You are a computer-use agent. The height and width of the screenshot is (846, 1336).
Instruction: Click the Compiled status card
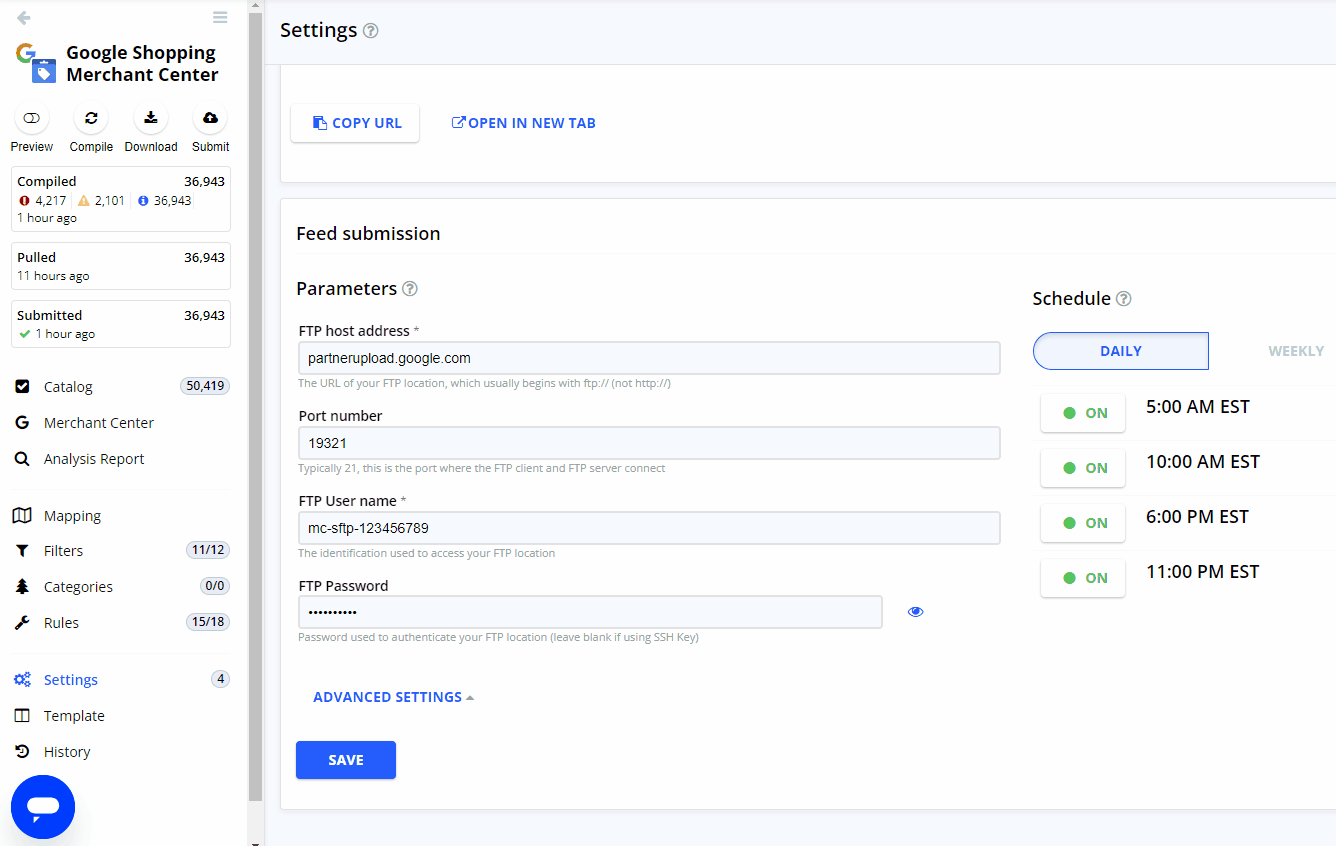(x=121, y=199)
